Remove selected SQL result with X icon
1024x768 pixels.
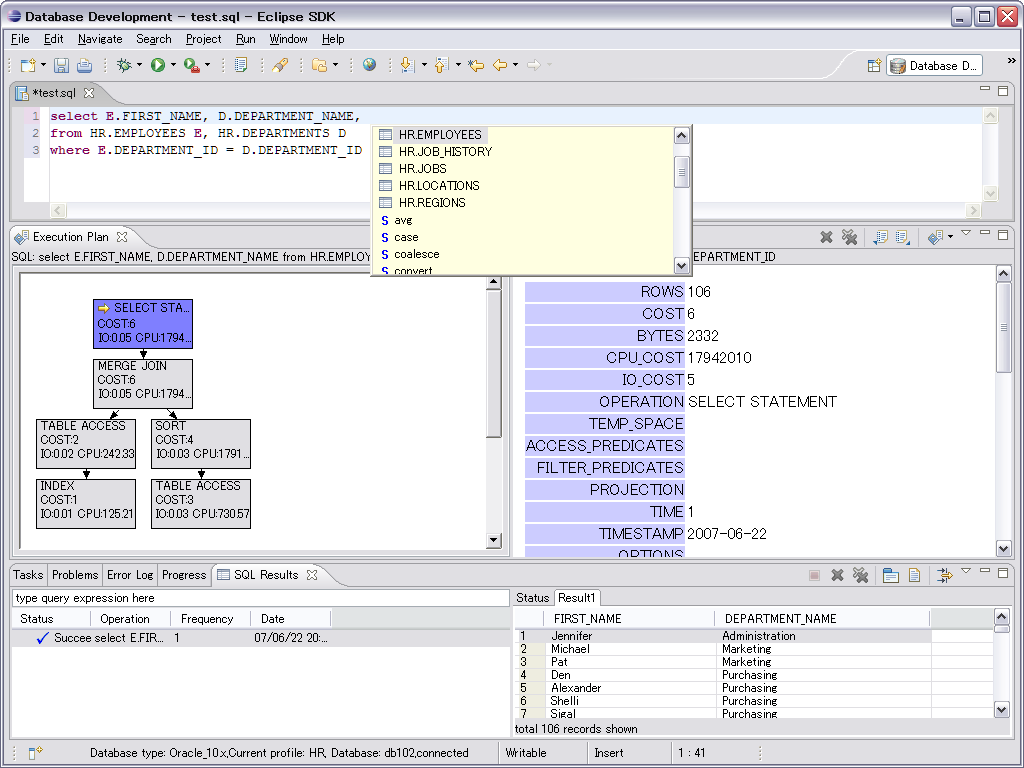pyautogui.click(x=837, y=575)
